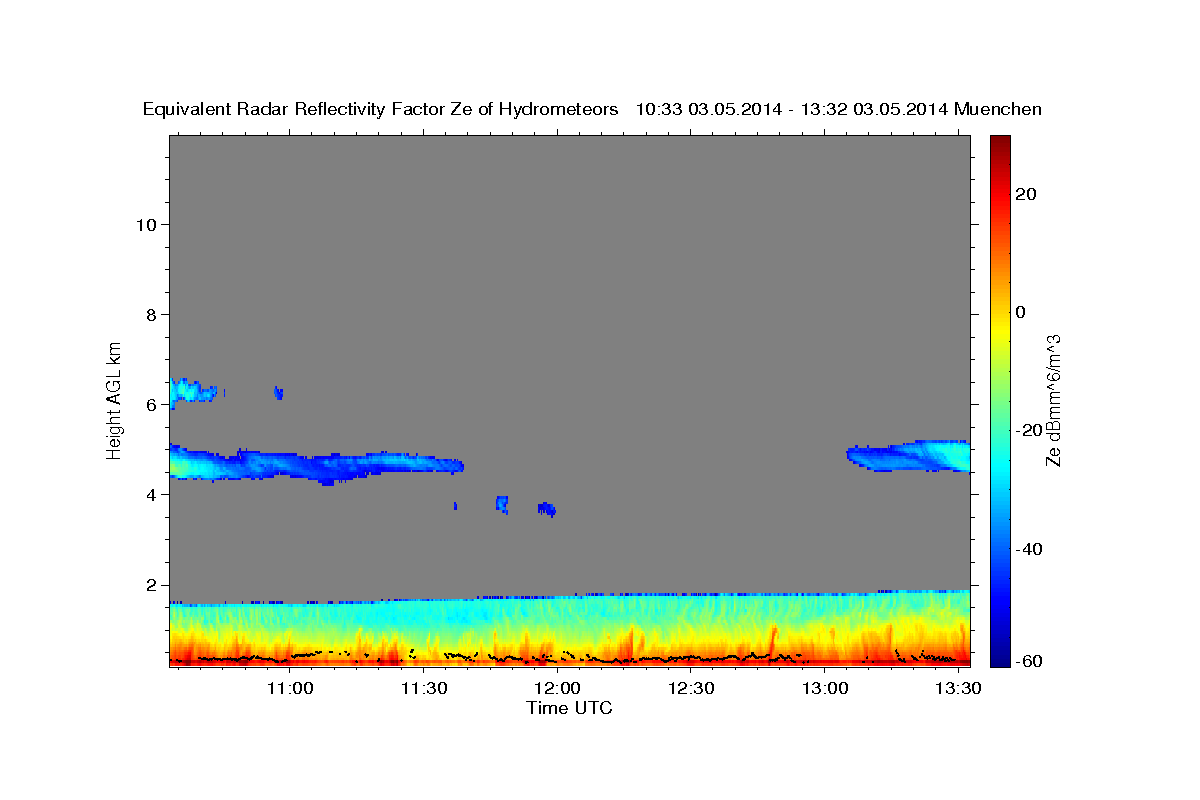Viewport: 1200px width, 800px height.
Task: Click the height tick label 10
Action: [x=147, y=224]
